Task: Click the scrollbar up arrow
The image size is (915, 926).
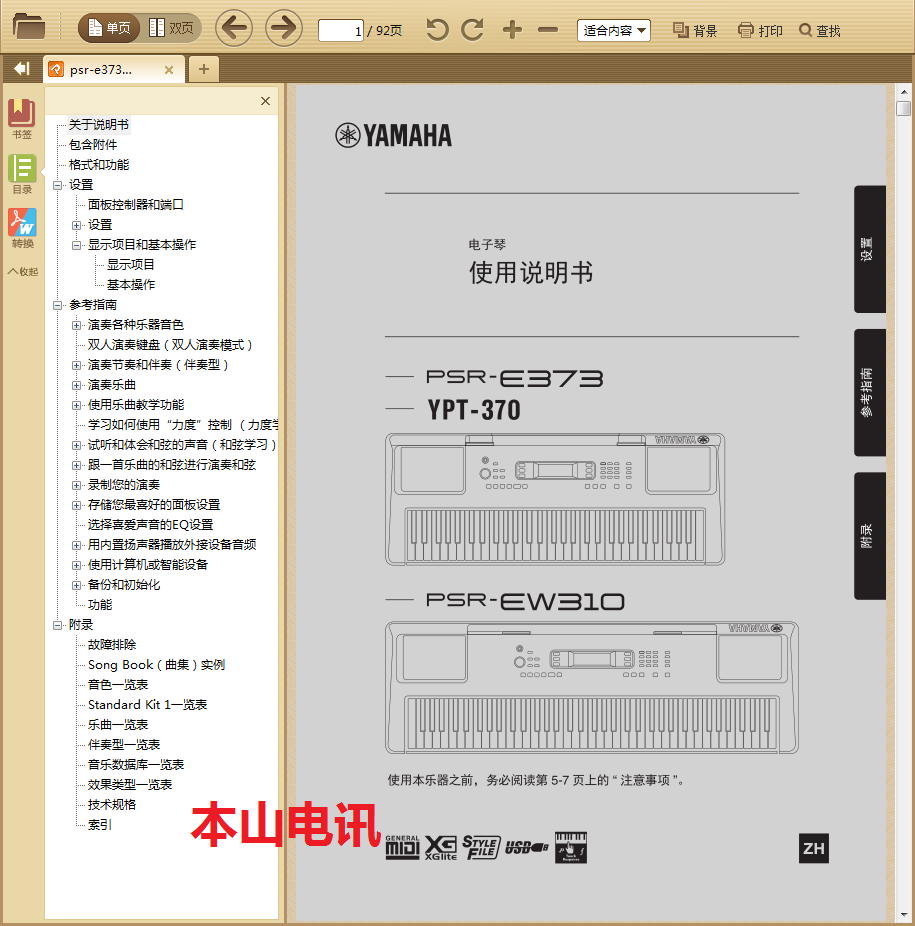Action: click(x=903, y=92)
